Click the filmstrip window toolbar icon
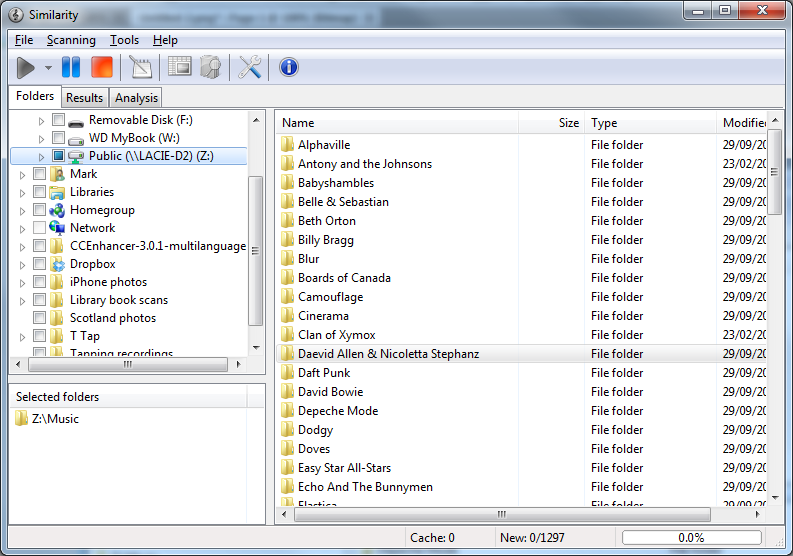Image resolution: width=793 pixels, height=556 pixels. pos(179,66)
